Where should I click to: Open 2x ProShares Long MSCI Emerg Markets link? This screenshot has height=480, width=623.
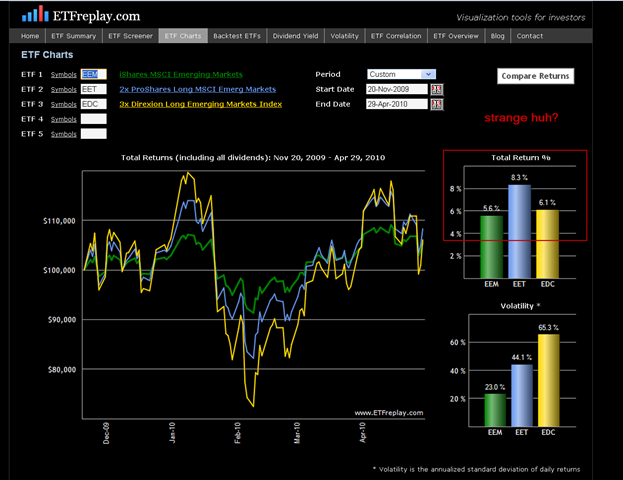[x=197, y=89]
